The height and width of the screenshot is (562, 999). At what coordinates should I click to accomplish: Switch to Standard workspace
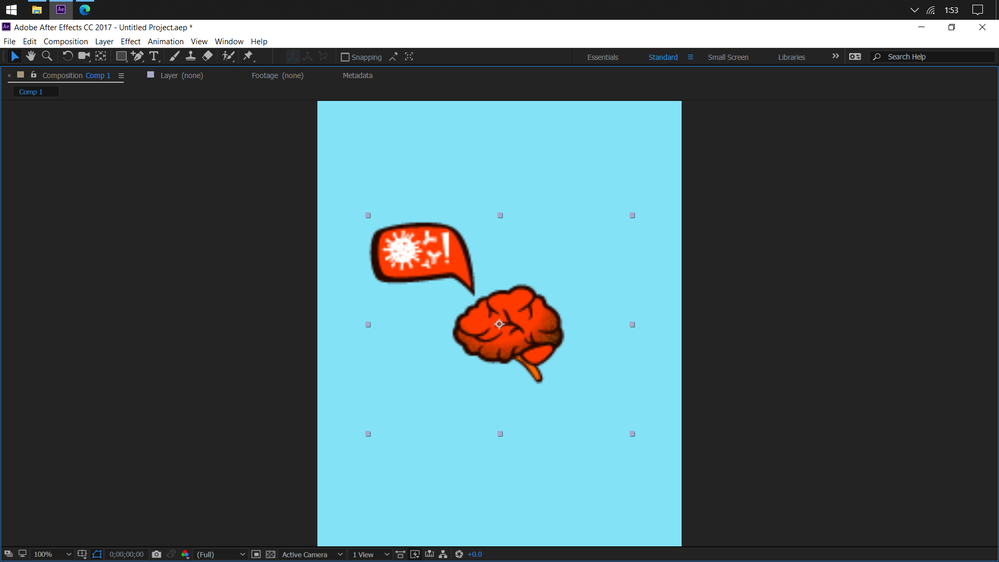[x=663, y=57]
